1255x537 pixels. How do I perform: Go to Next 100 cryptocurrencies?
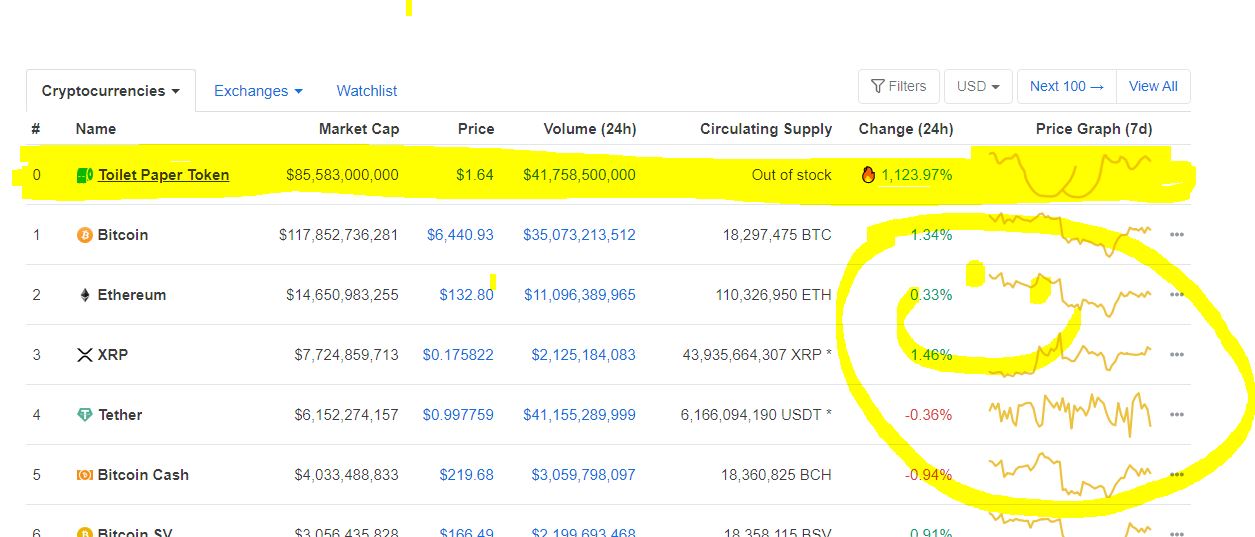click(1066, 86)
